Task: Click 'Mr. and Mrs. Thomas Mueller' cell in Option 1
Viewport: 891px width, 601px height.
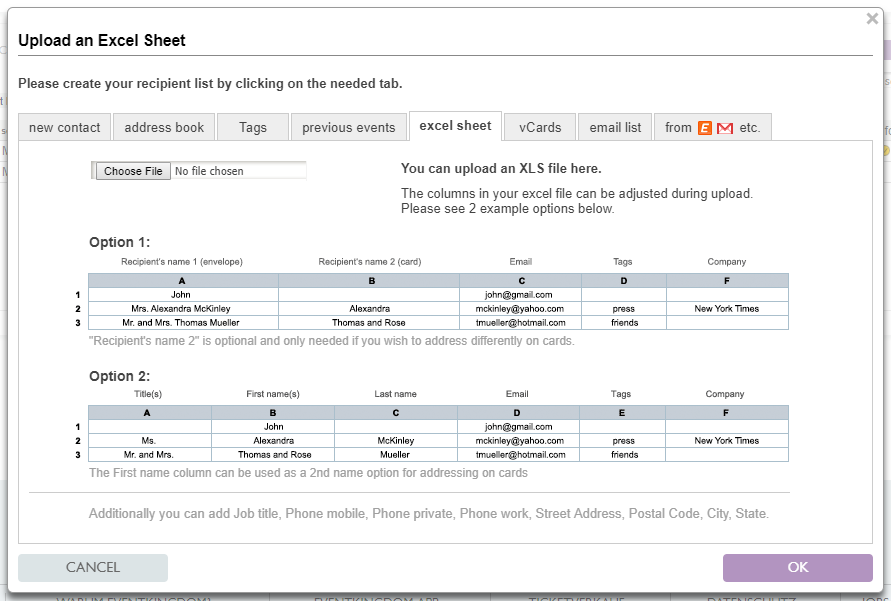Action: (x=181, y=323)
